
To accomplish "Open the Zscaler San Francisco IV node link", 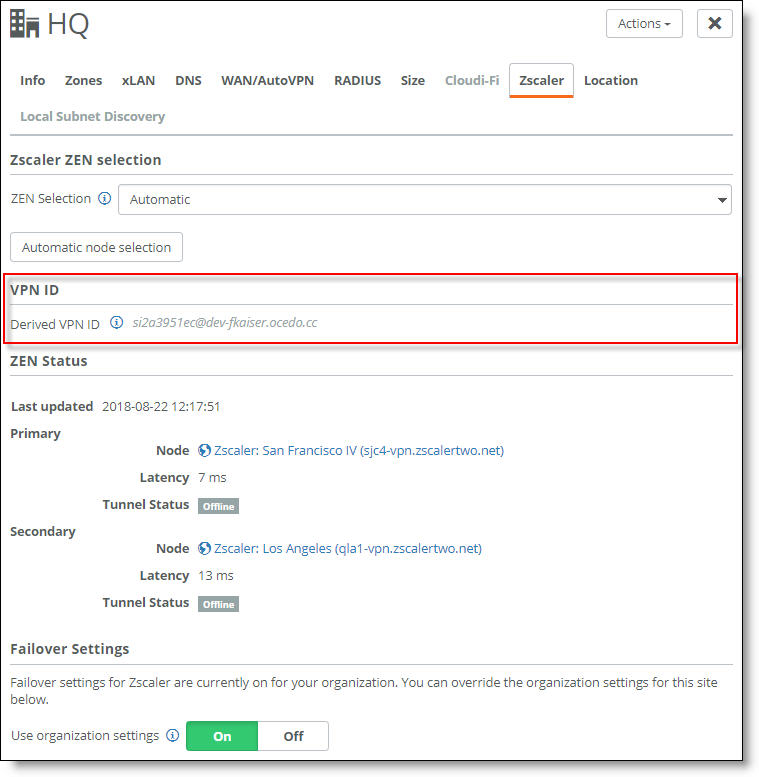I will click(x=359, y=450).
